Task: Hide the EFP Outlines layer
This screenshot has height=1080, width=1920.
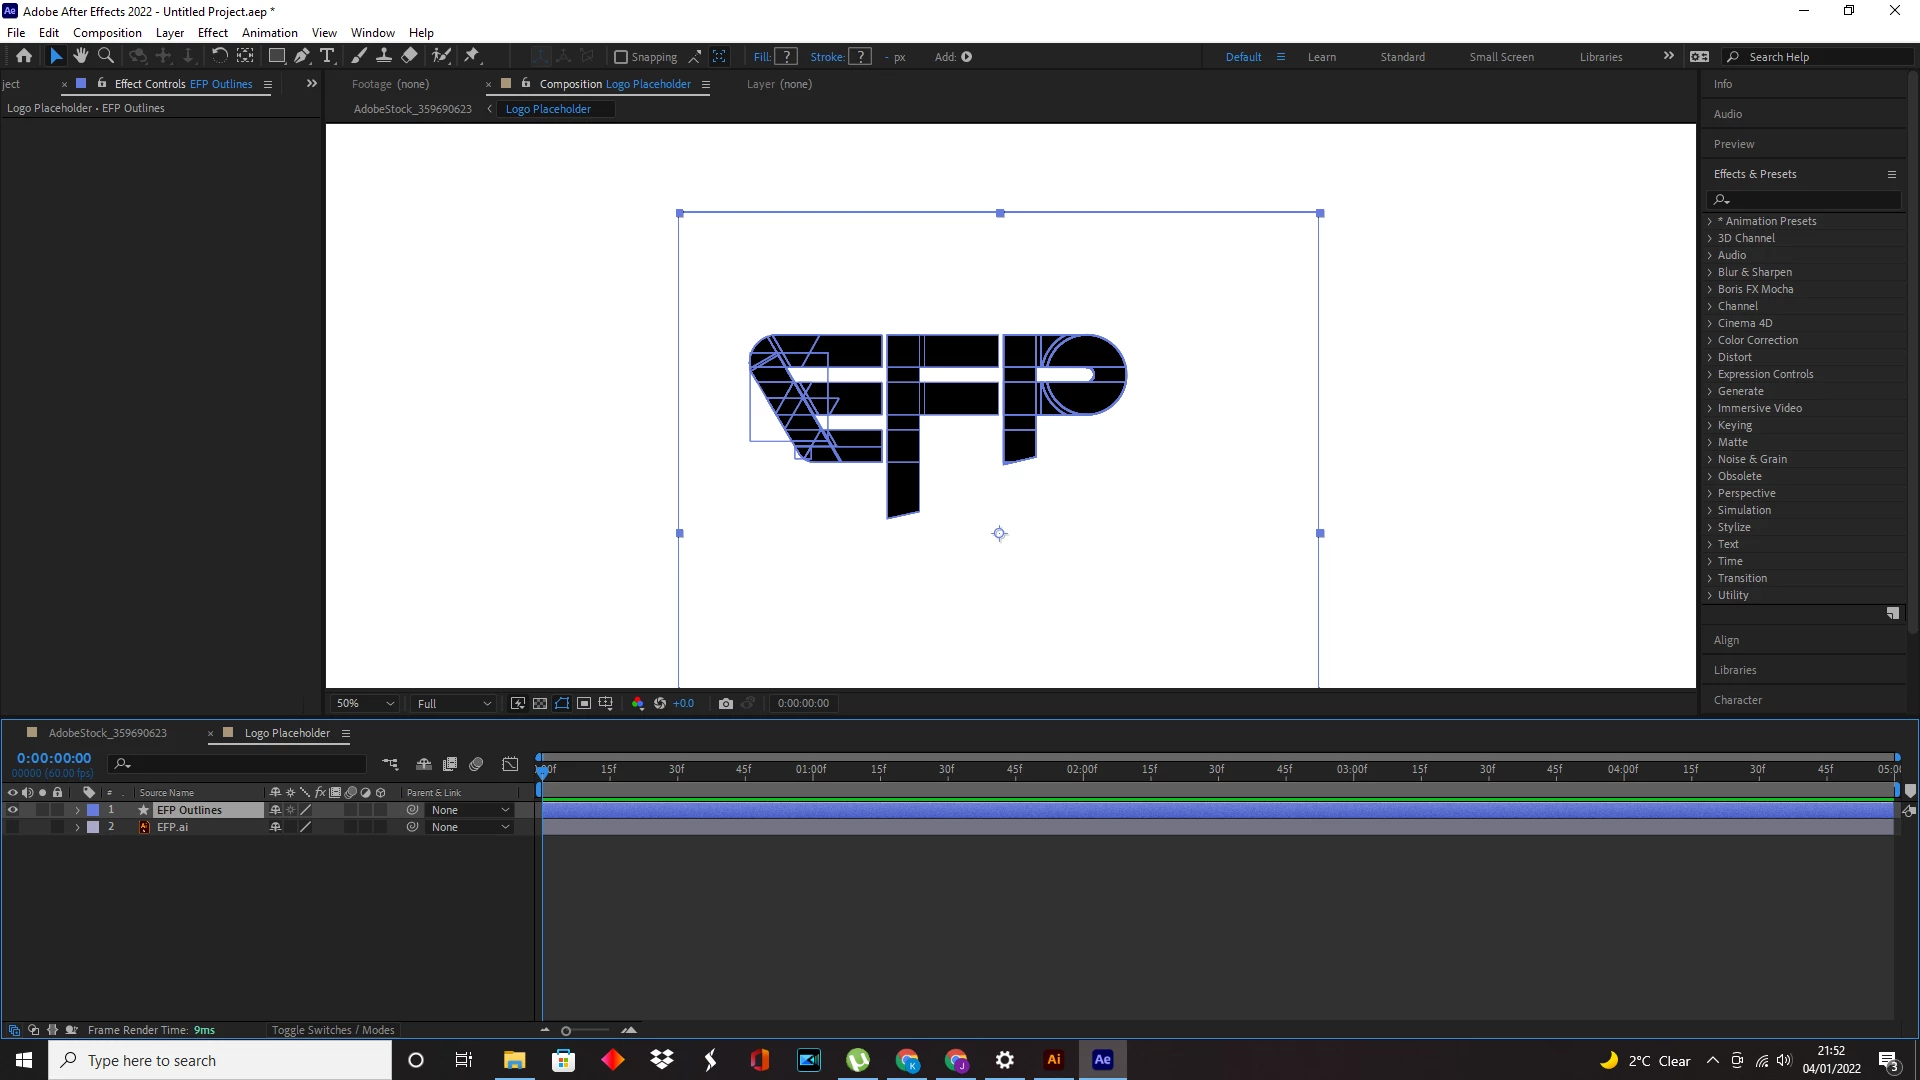Action: pyautogui.click(x=13, y=810)
